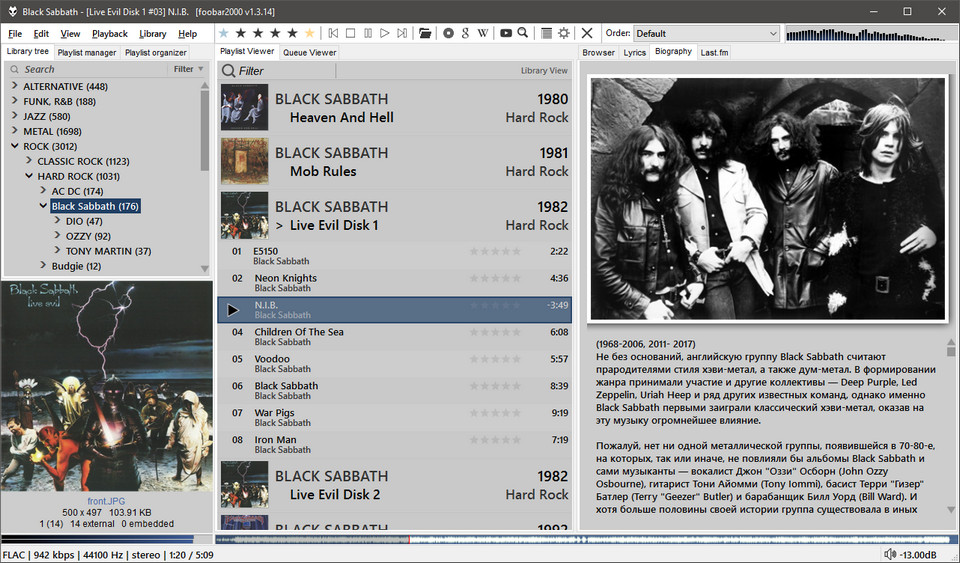The width and height of the screenshot is (960, 563).
Task: Rate the War Pigs track with stars
Action: [x=495, y=413]
